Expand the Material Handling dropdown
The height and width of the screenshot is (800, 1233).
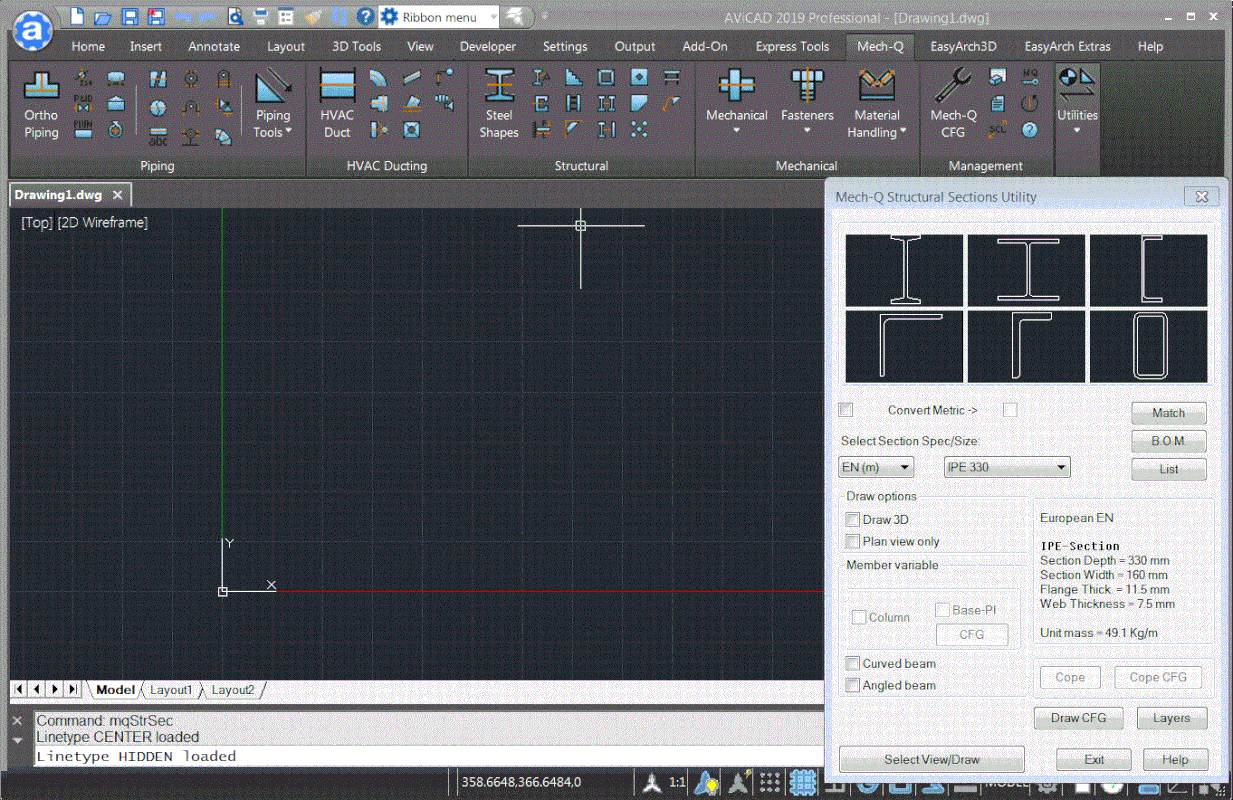tap(877, 104)
